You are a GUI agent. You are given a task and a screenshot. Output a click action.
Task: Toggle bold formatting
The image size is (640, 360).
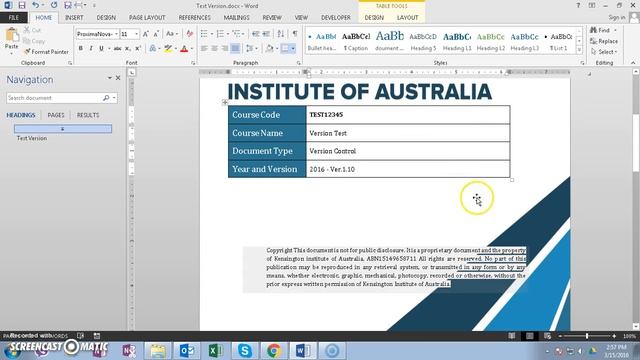coord(80,49)
